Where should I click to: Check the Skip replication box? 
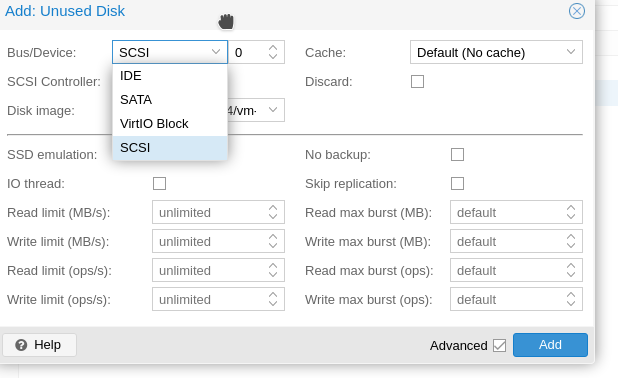[457, 183]
